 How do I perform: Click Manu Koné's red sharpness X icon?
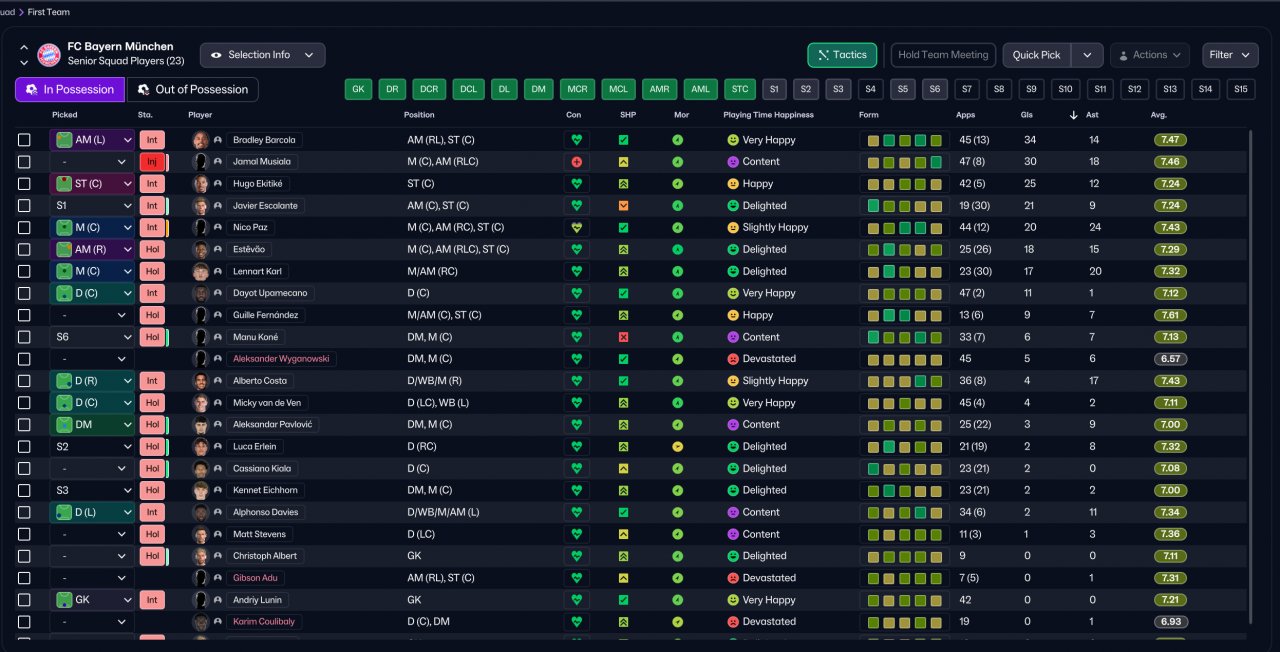(623, 337)
